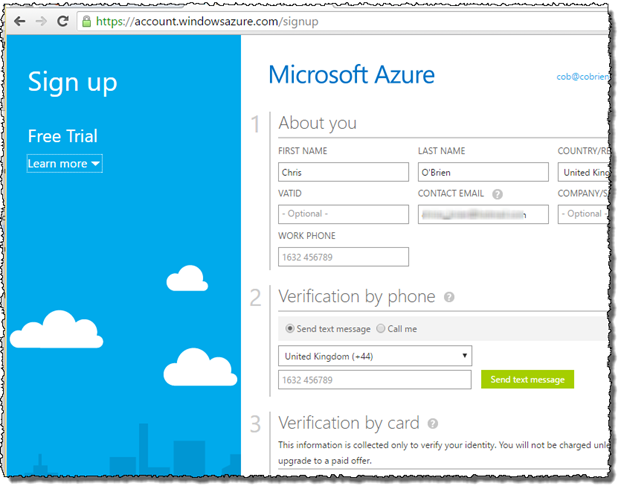This screenshot has width=624, height=492.
Task: Click the Last Name field containing O'Brien
Action: tap(483, 172)
